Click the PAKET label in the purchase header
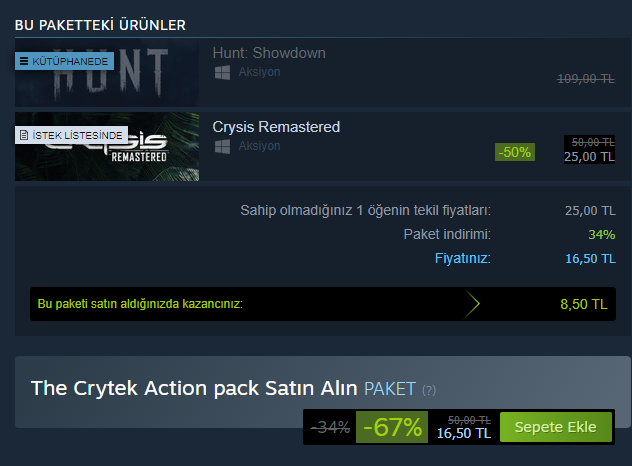This screenshot has width=632, height=466. [x=389, y=389]
